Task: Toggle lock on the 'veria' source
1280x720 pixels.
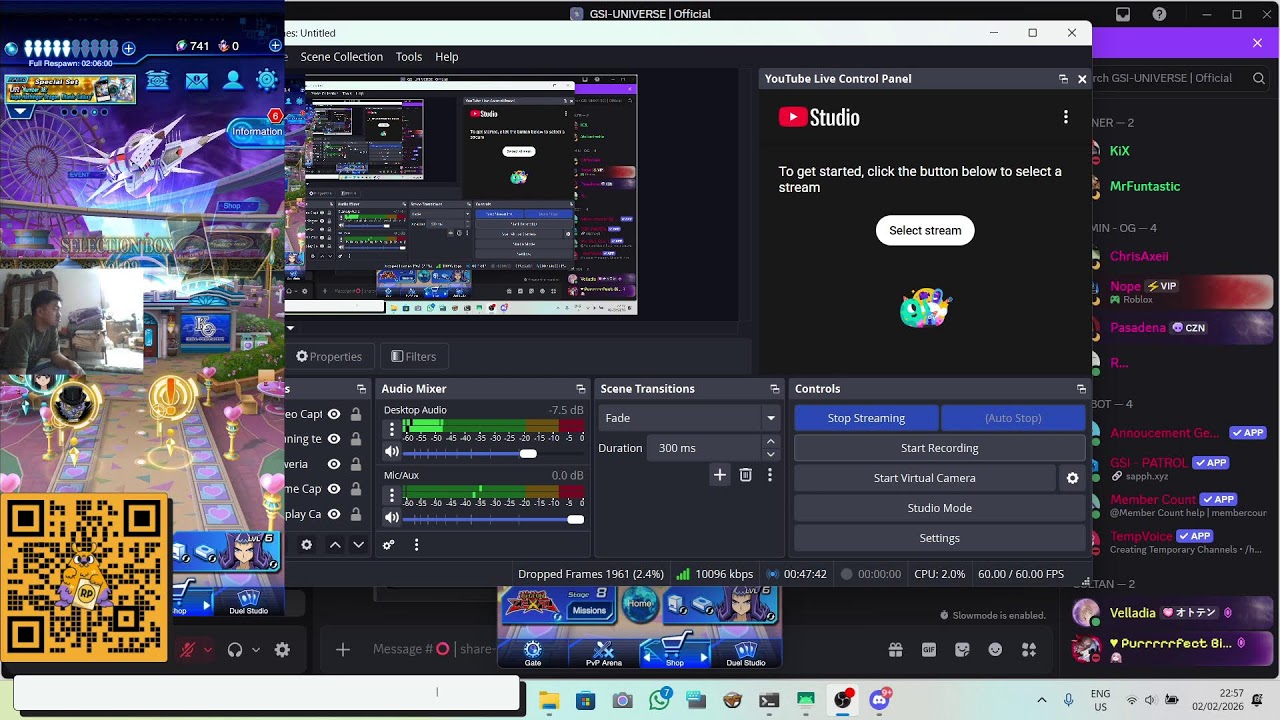Action: 355,464
